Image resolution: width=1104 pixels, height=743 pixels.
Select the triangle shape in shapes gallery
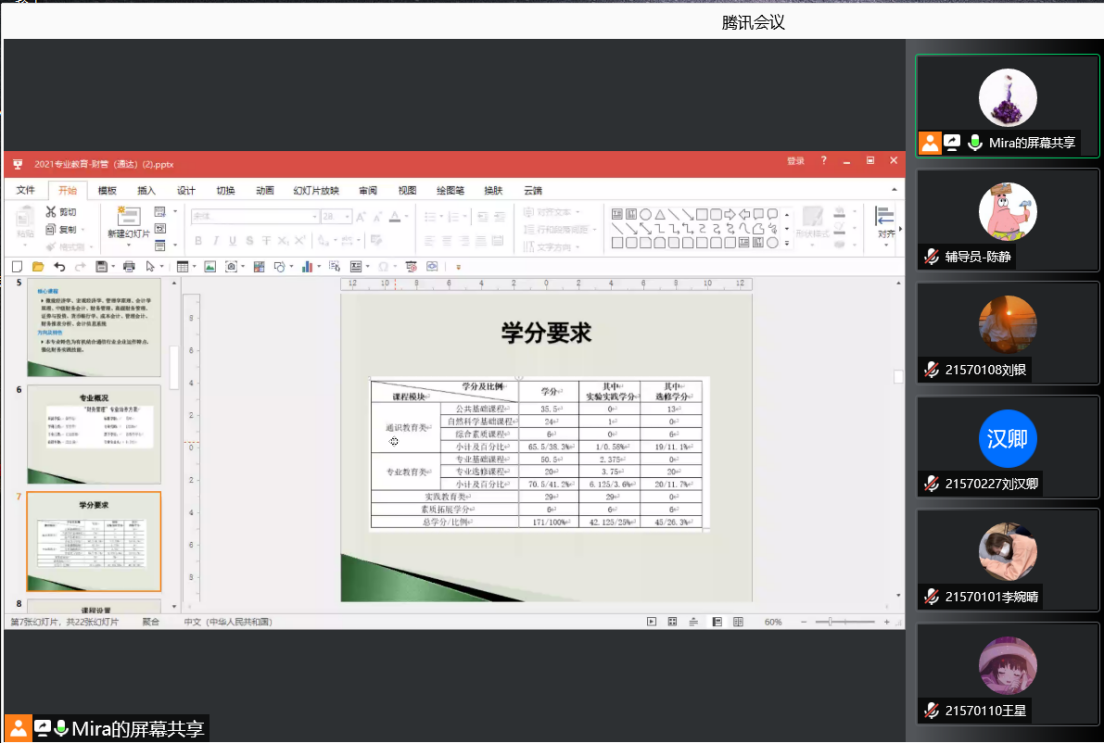[660, 214]
